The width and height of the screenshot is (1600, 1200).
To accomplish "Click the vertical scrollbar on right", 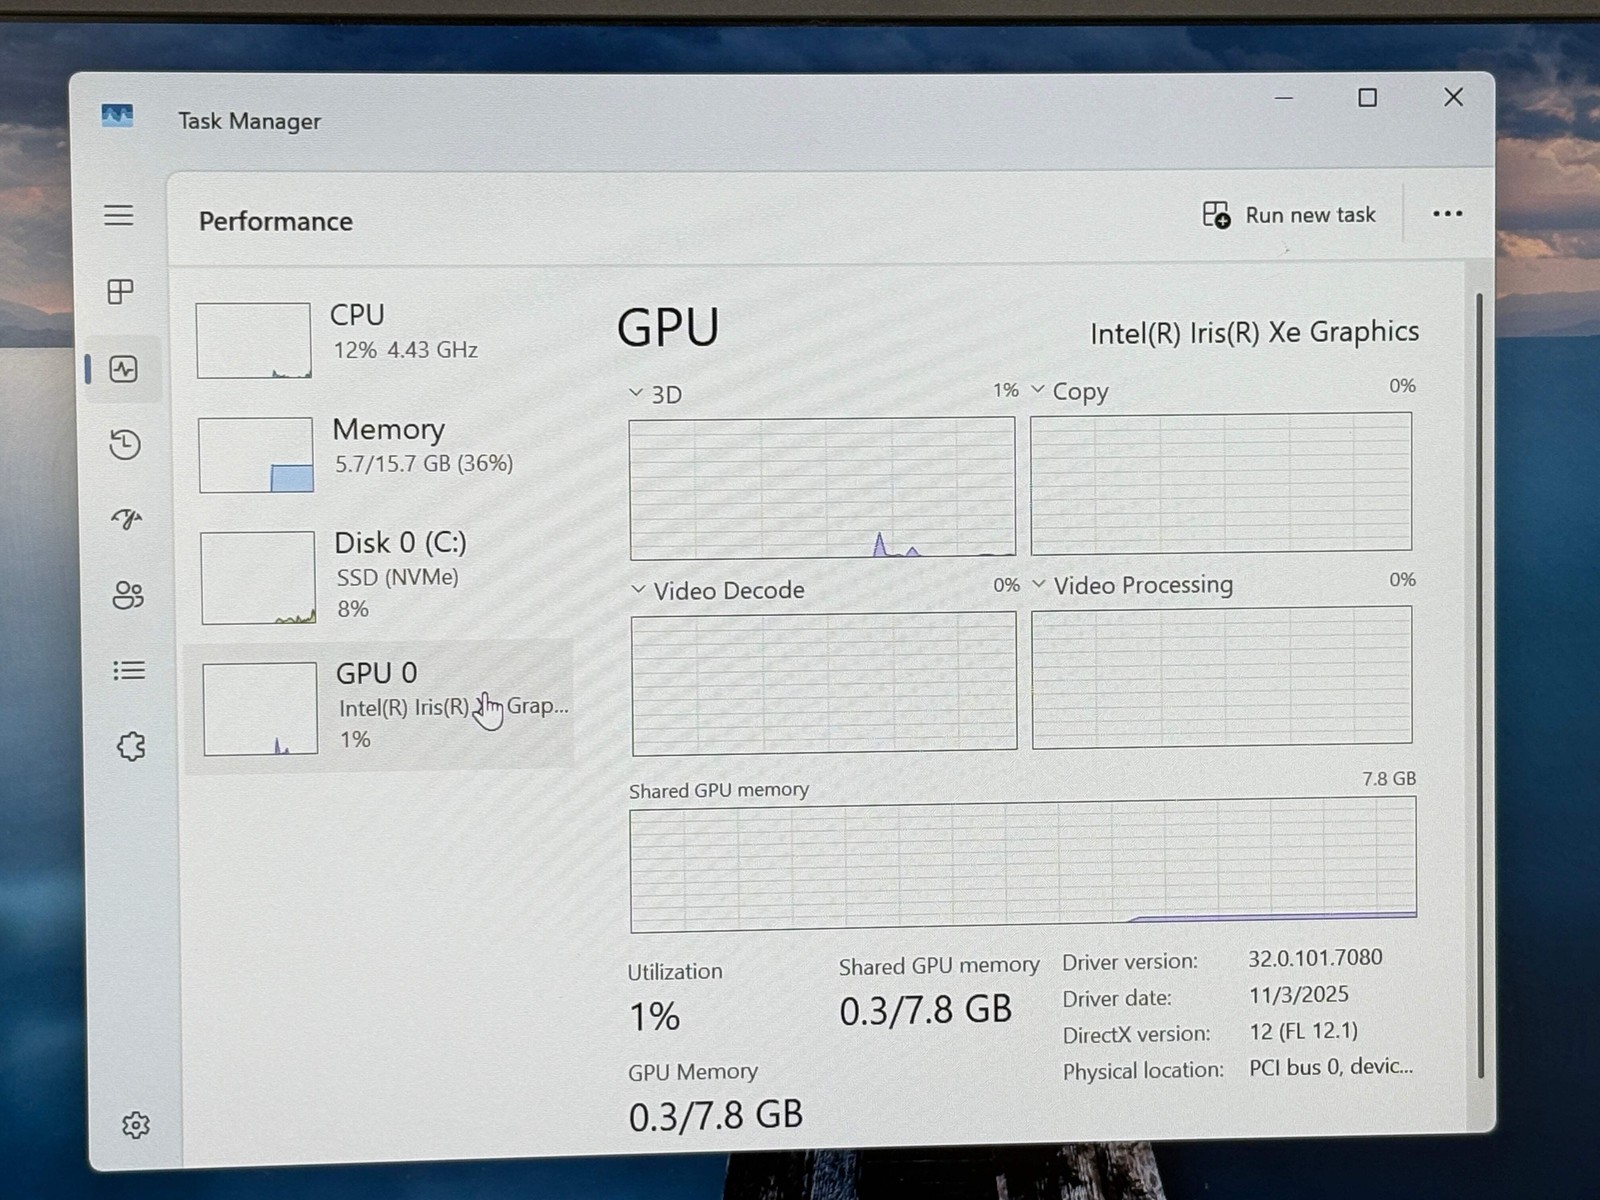I will [1480, 685].
